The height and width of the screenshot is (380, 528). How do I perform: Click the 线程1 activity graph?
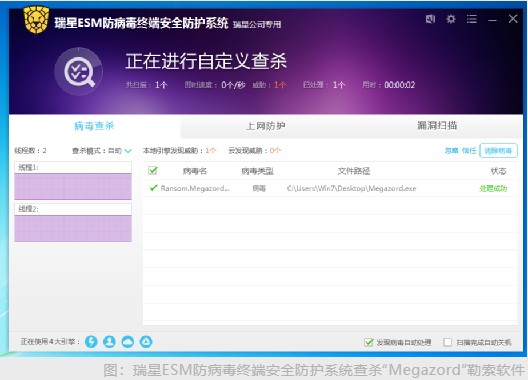[73, 187]
